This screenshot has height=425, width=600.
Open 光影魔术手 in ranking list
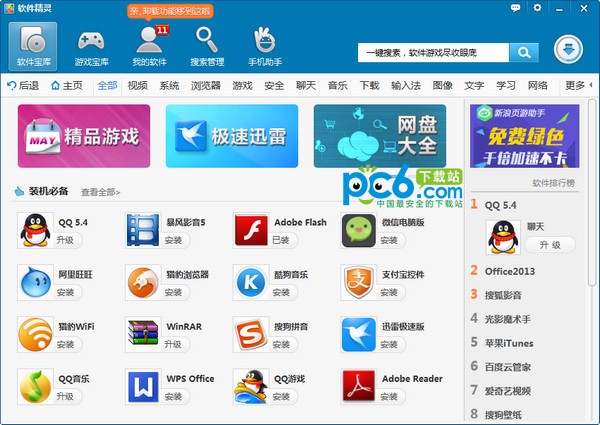pos(507,319)
